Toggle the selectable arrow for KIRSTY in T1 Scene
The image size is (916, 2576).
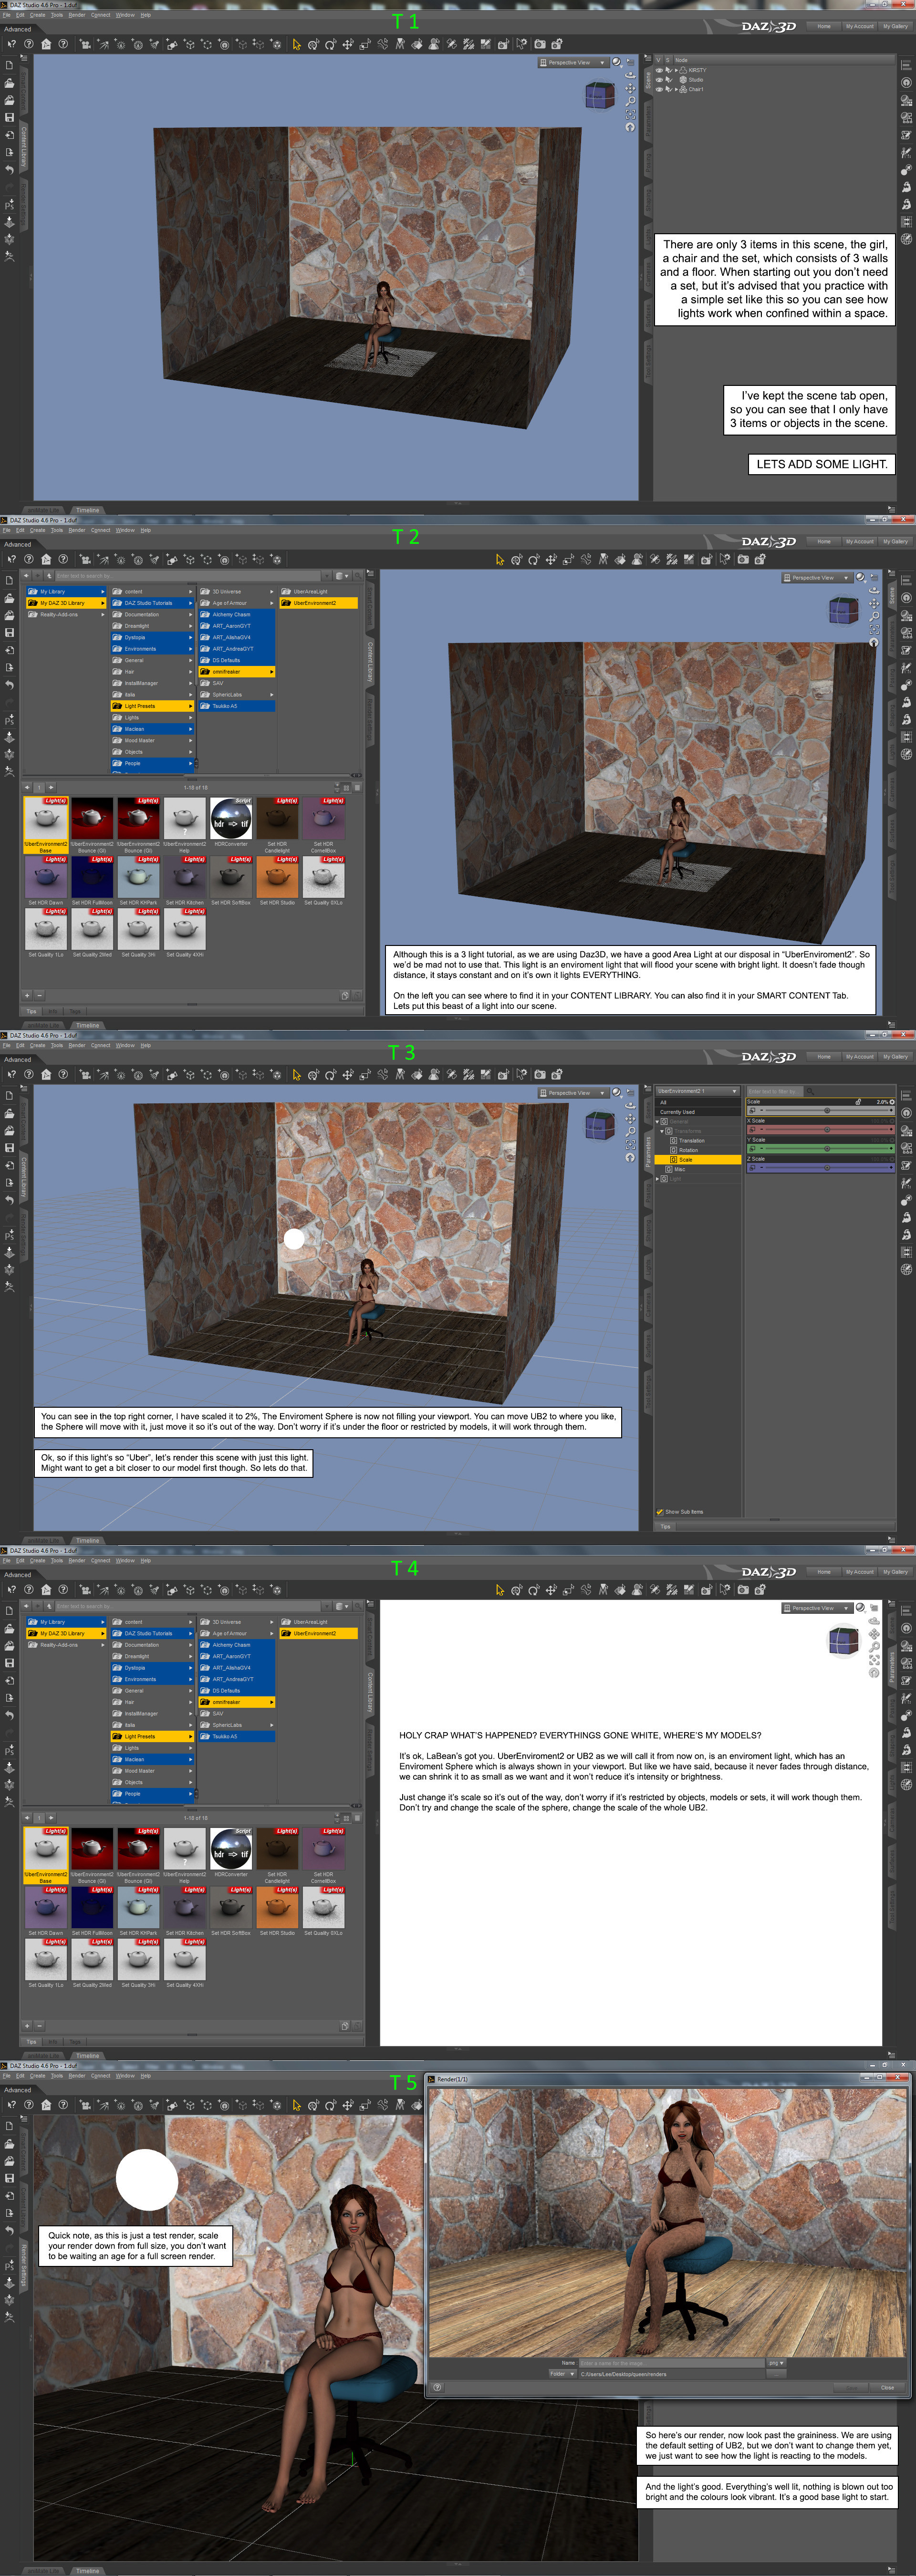click(x=668, y=70)
